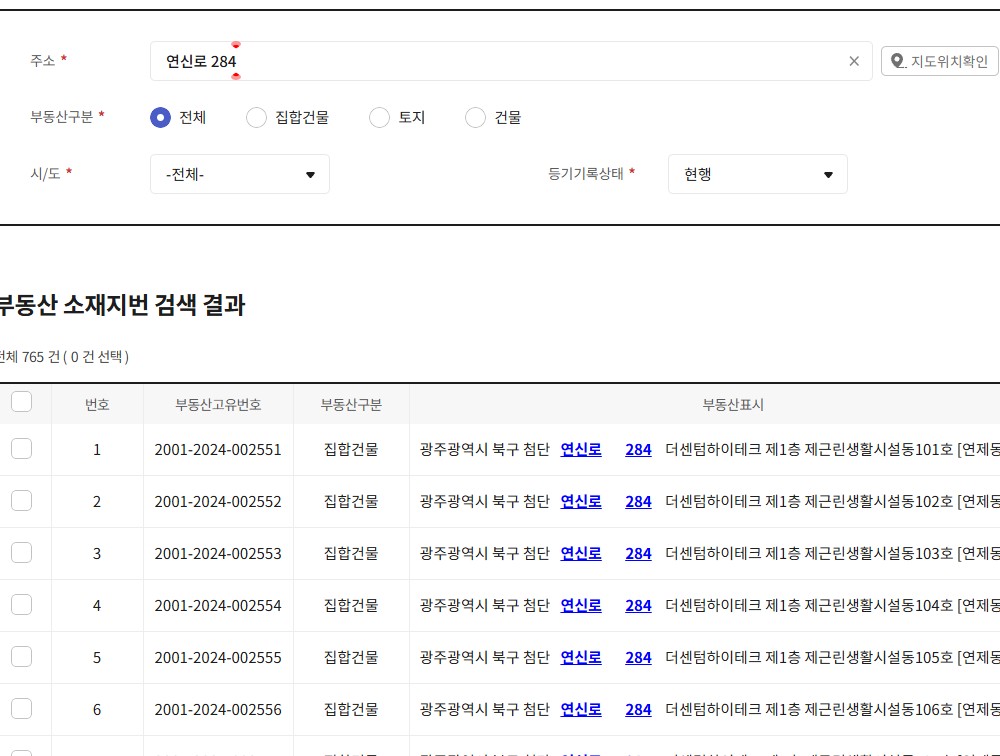Open the 시/도 dropdown
The width and height of the screenshot is (1000, 756).
[239, 174]
